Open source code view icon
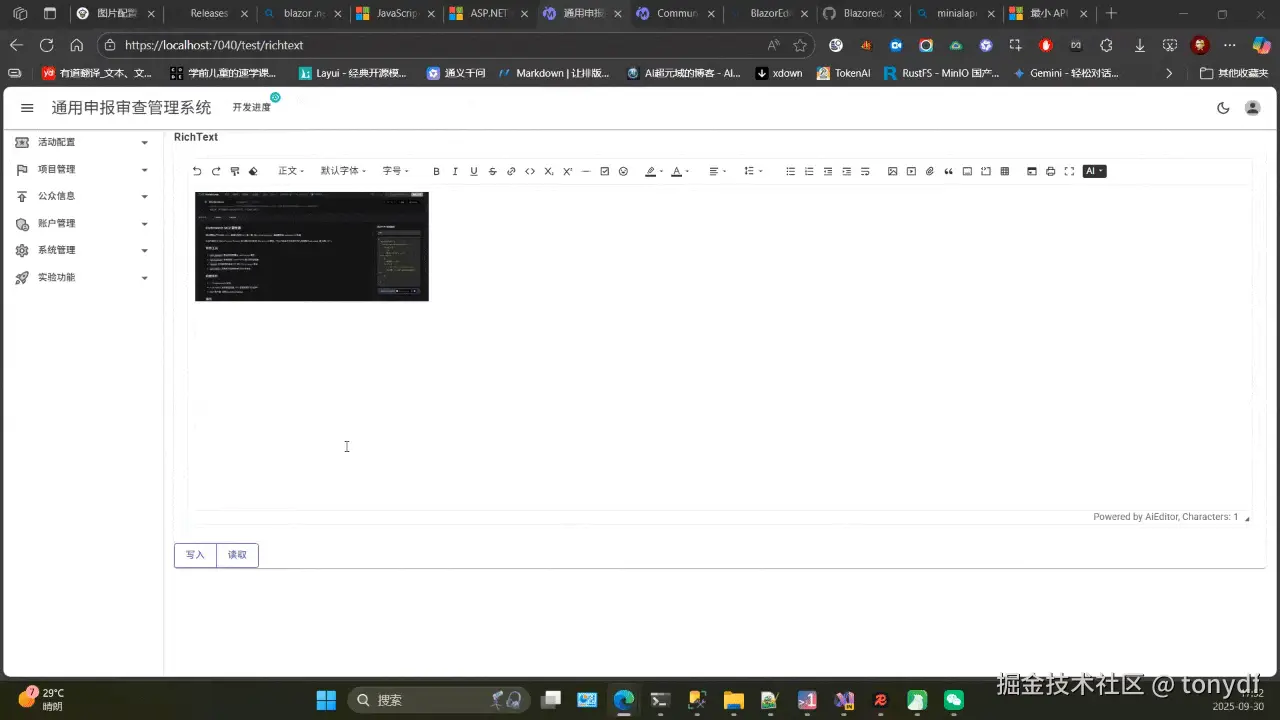Image resolution: width=1280 pixels, height=720 pixels. (1032, 171)
